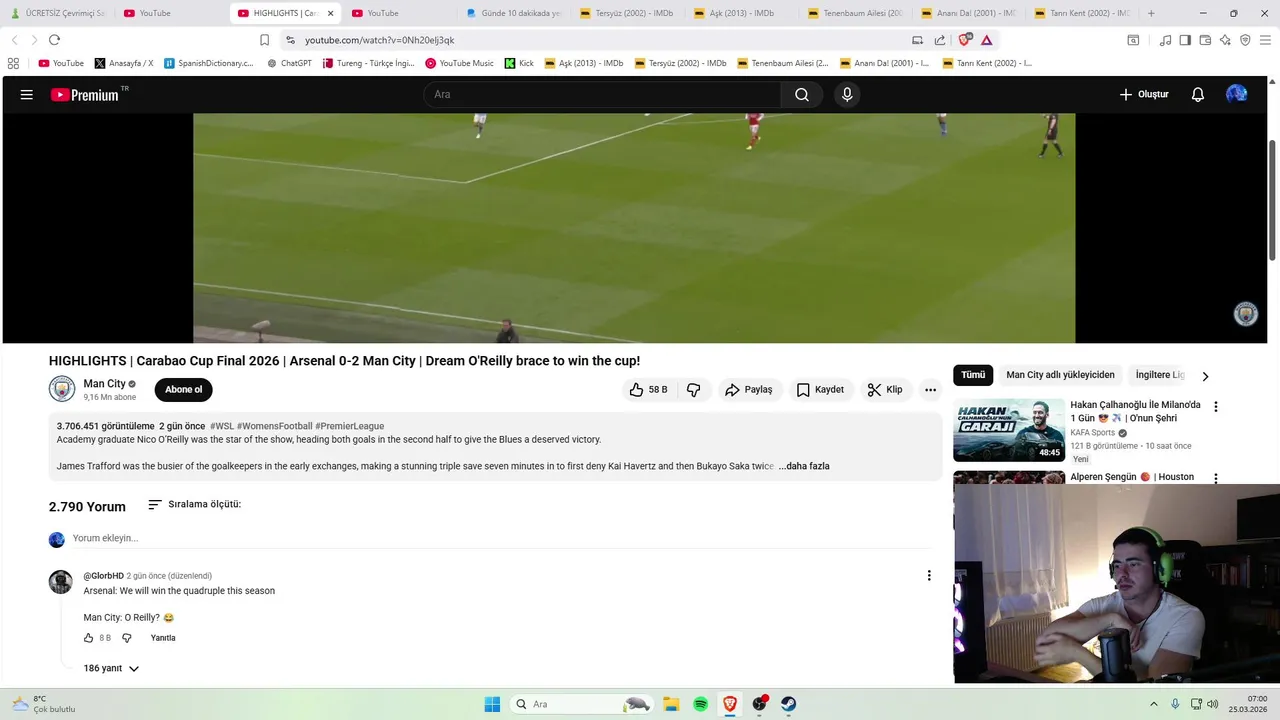Click the Man City channel avatar
The width and height of the screenshot is (1280, 720).
coord(62,389)
